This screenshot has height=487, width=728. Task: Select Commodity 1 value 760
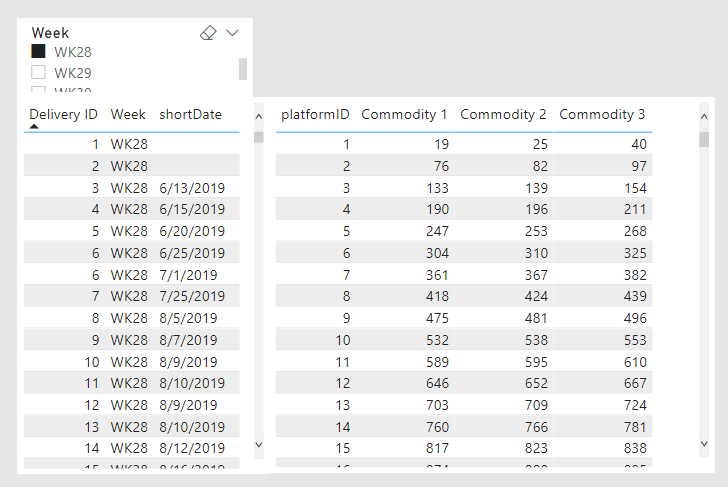coord(438,427)
